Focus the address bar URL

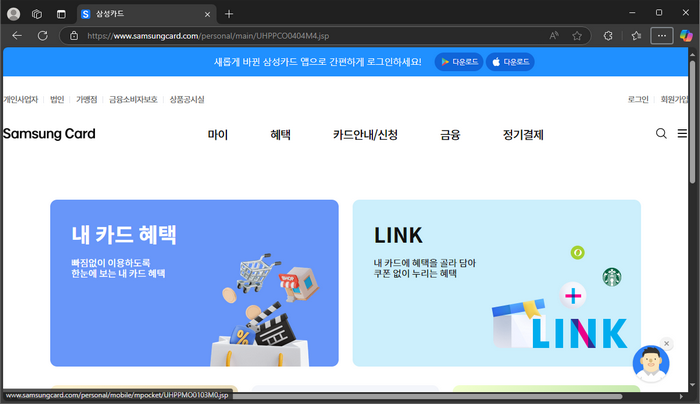pos(208,36)
